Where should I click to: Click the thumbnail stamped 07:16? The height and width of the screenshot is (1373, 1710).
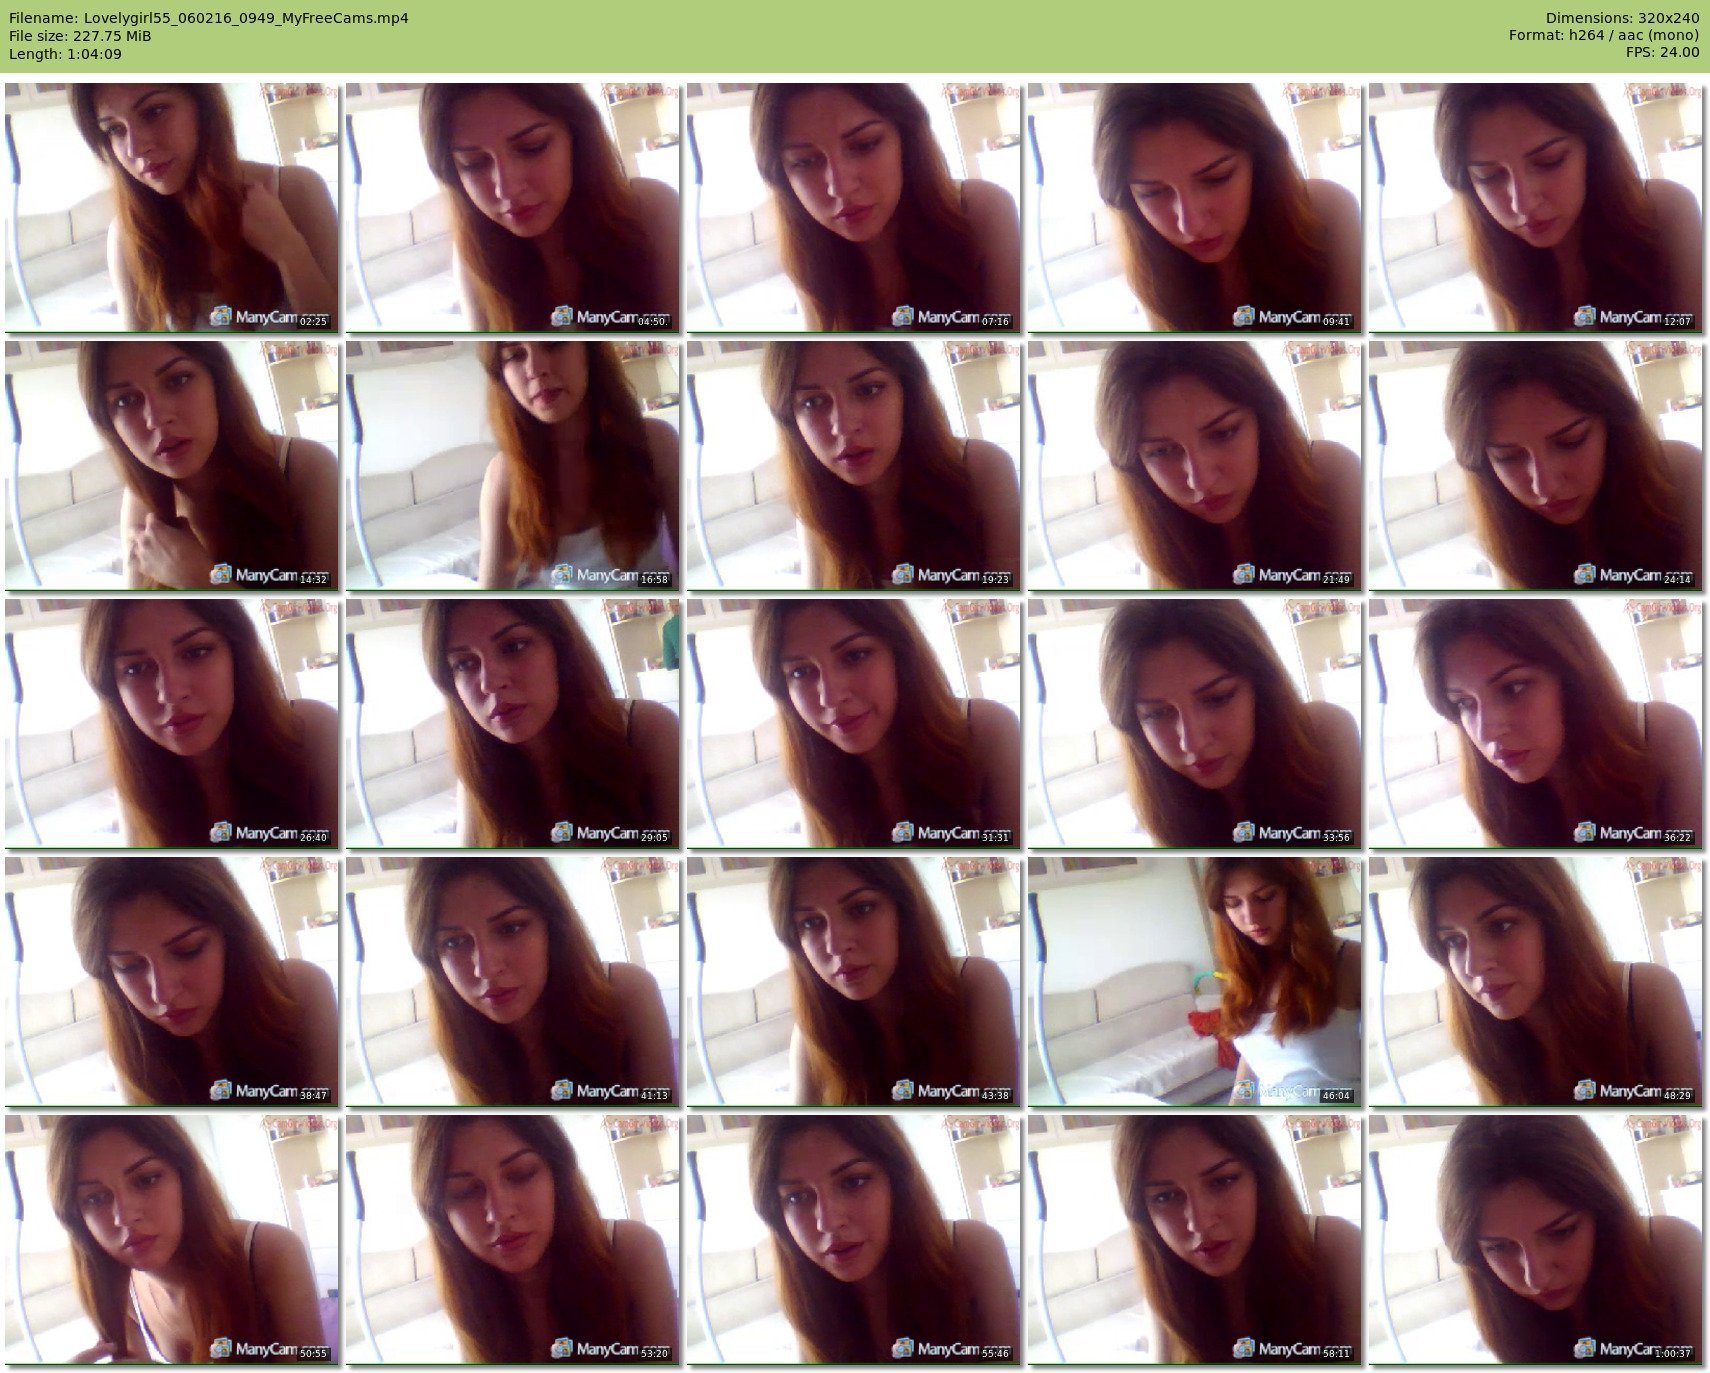[x=853, y=207]
